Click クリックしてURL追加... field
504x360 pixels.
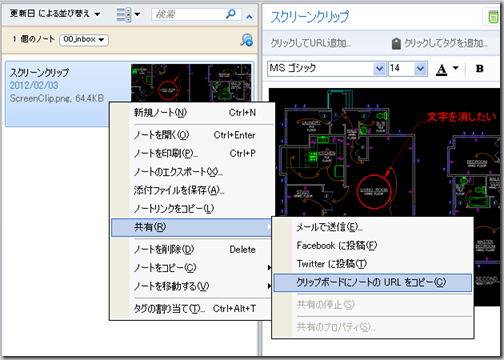(311, 43)
